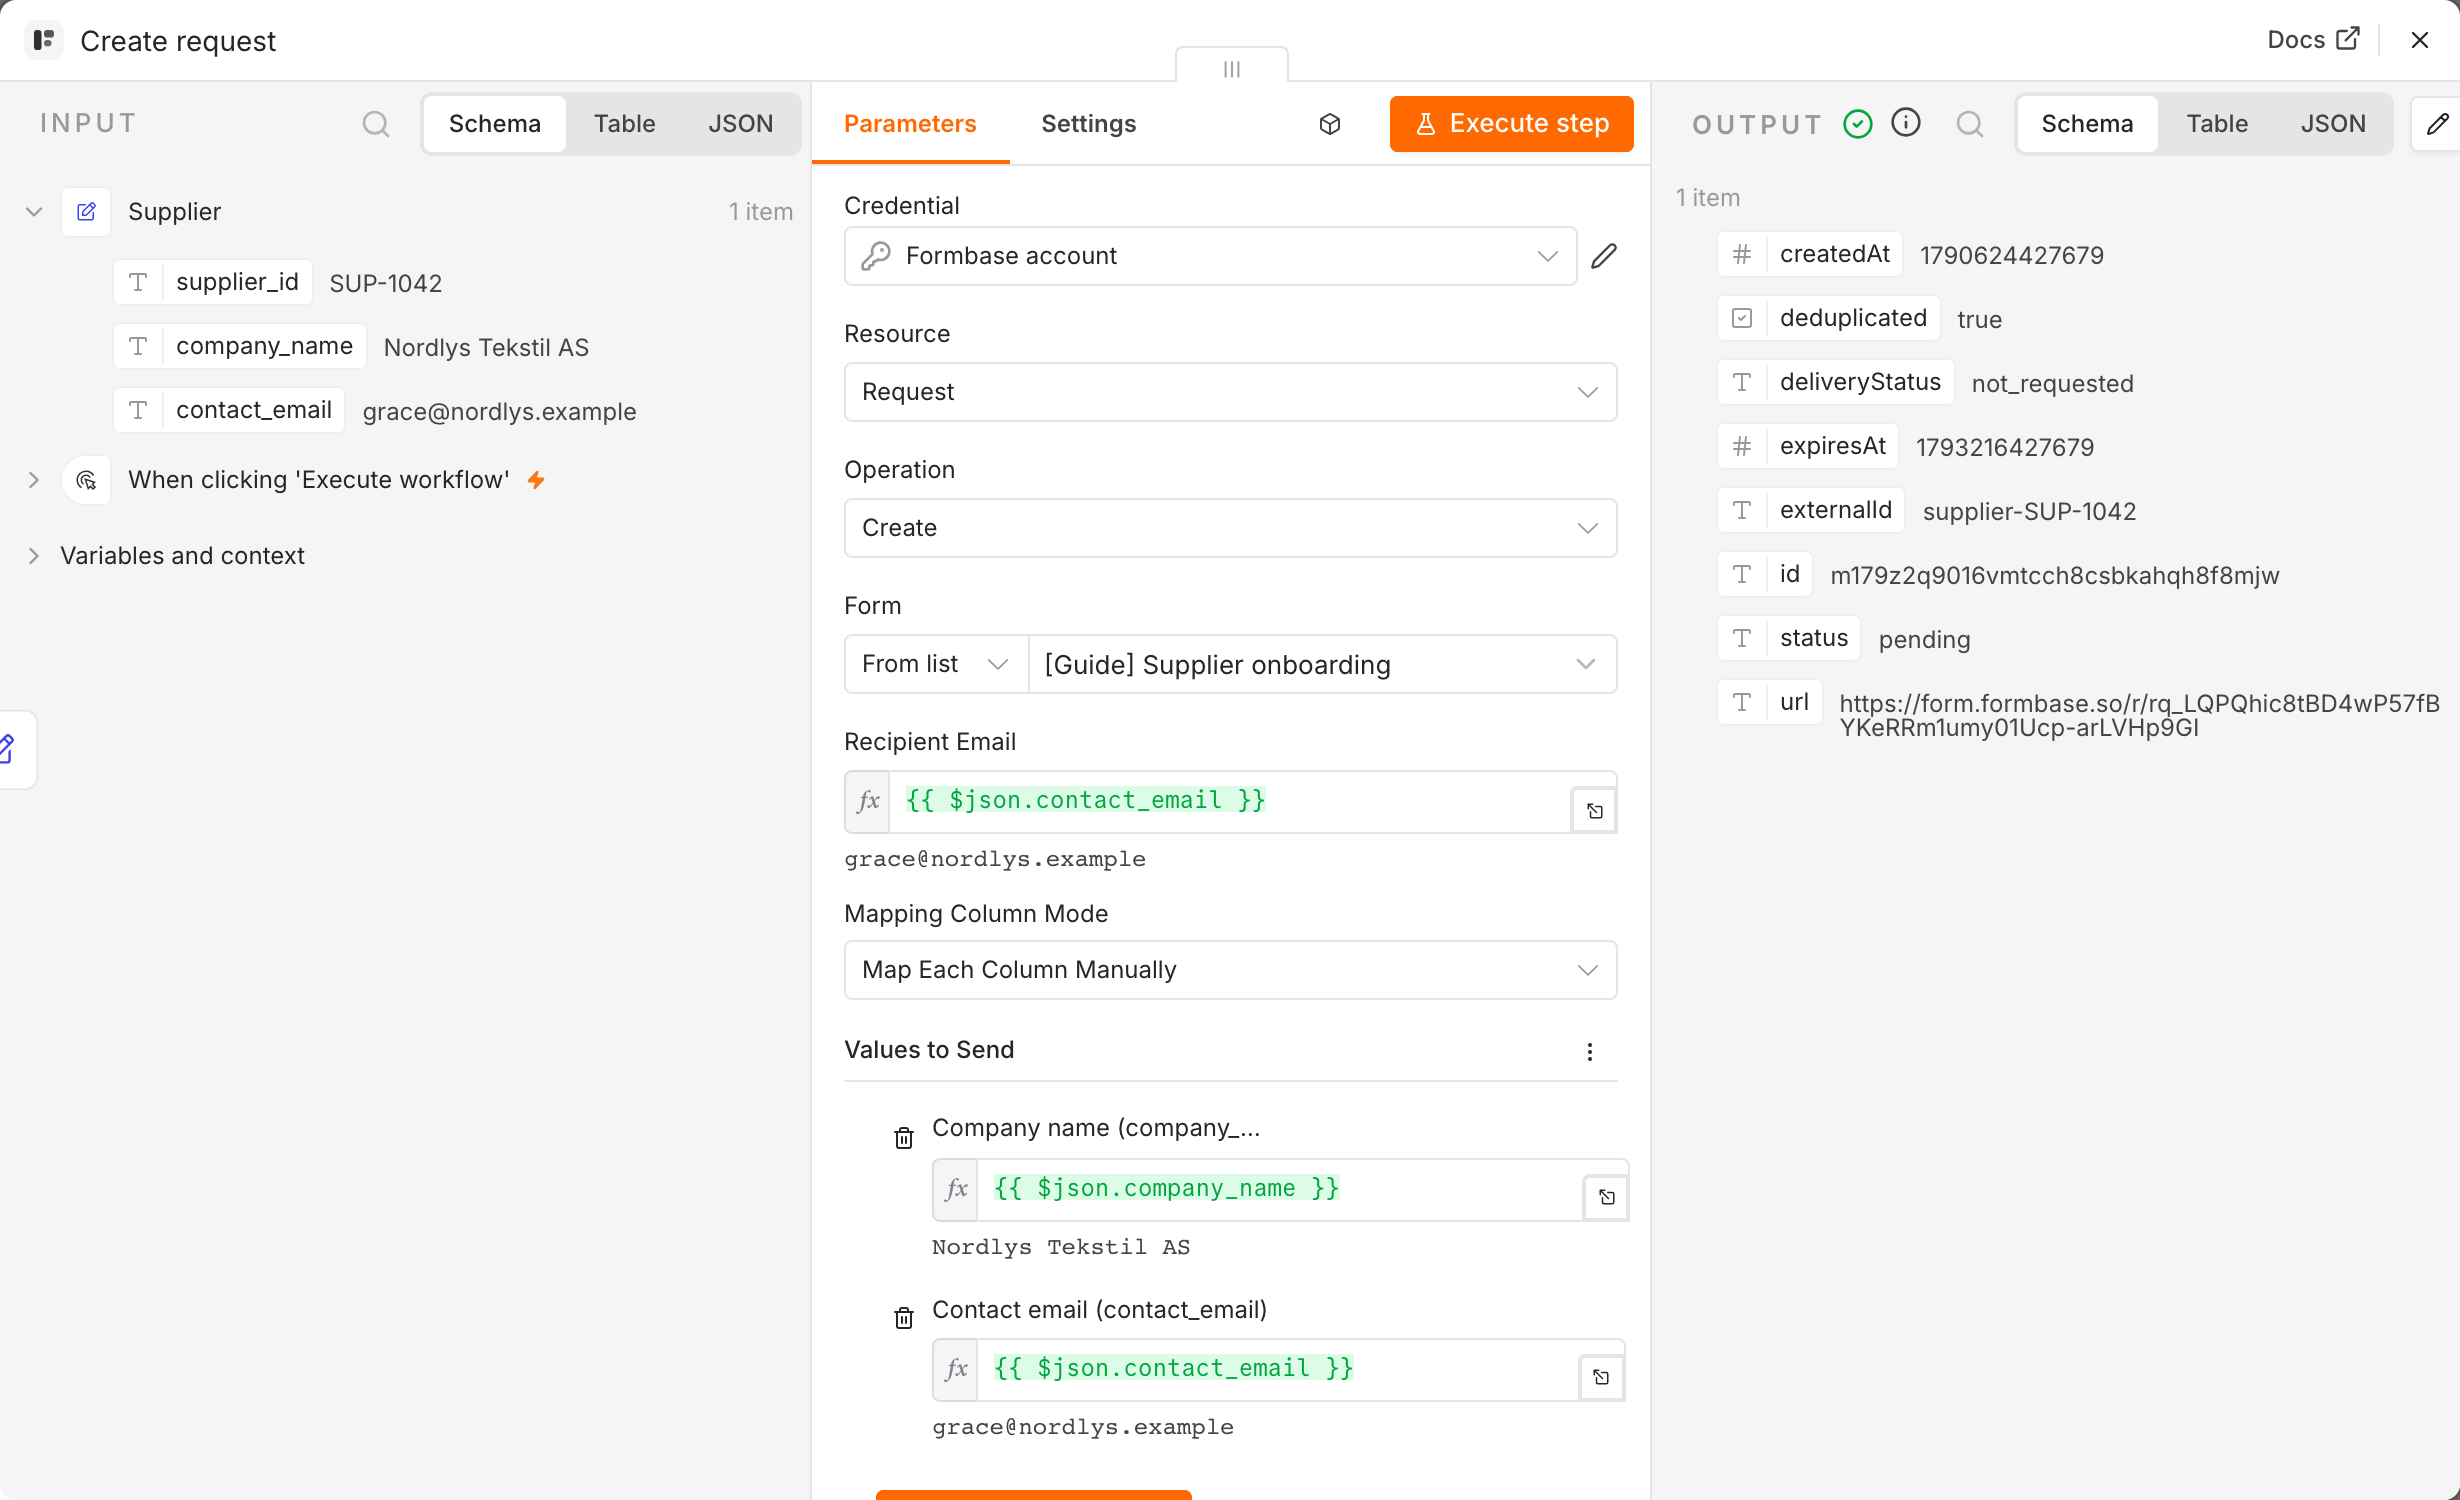This screenshot has height=1500, width=2460.
Task: Open the Operation dropdown showing Create
Action: click(x=1231, y=528)
